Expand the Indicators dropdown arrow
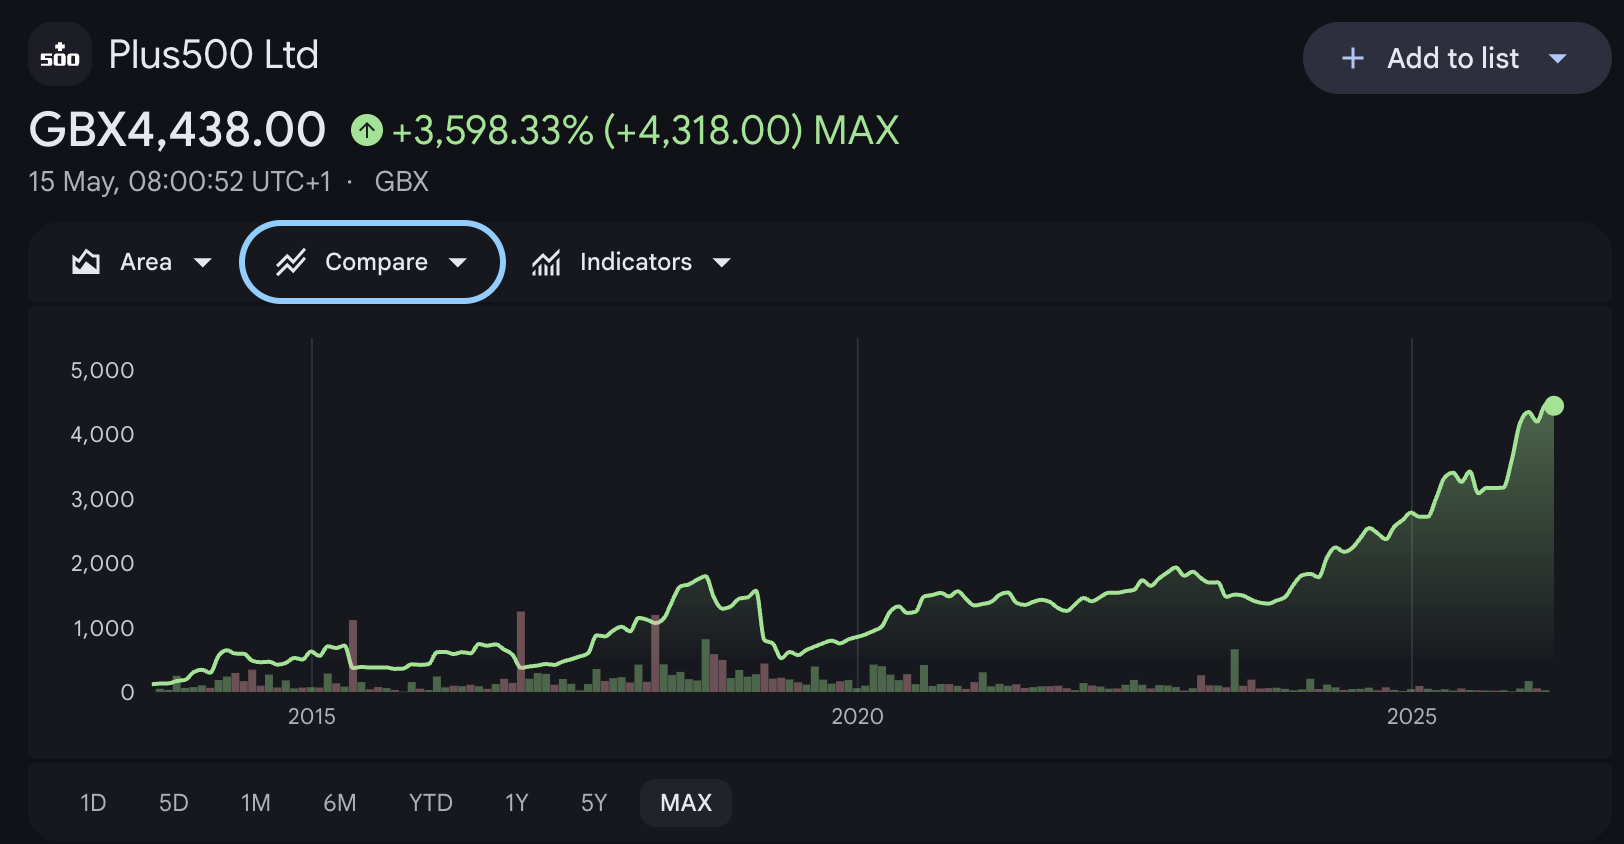1624x844 pixels. [x=722, y=262]
